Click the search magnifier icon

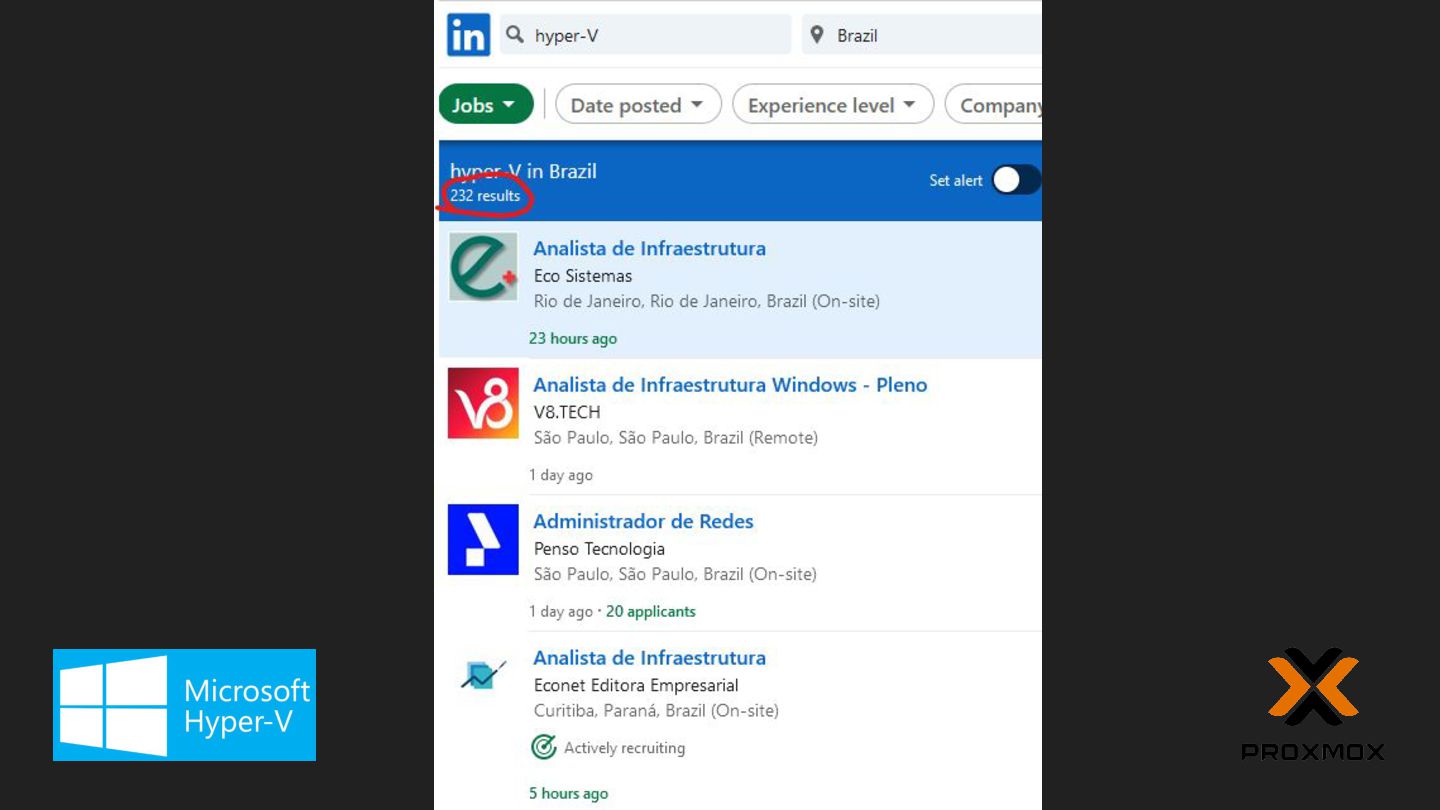pyautogui.click(x=515, y=35)
